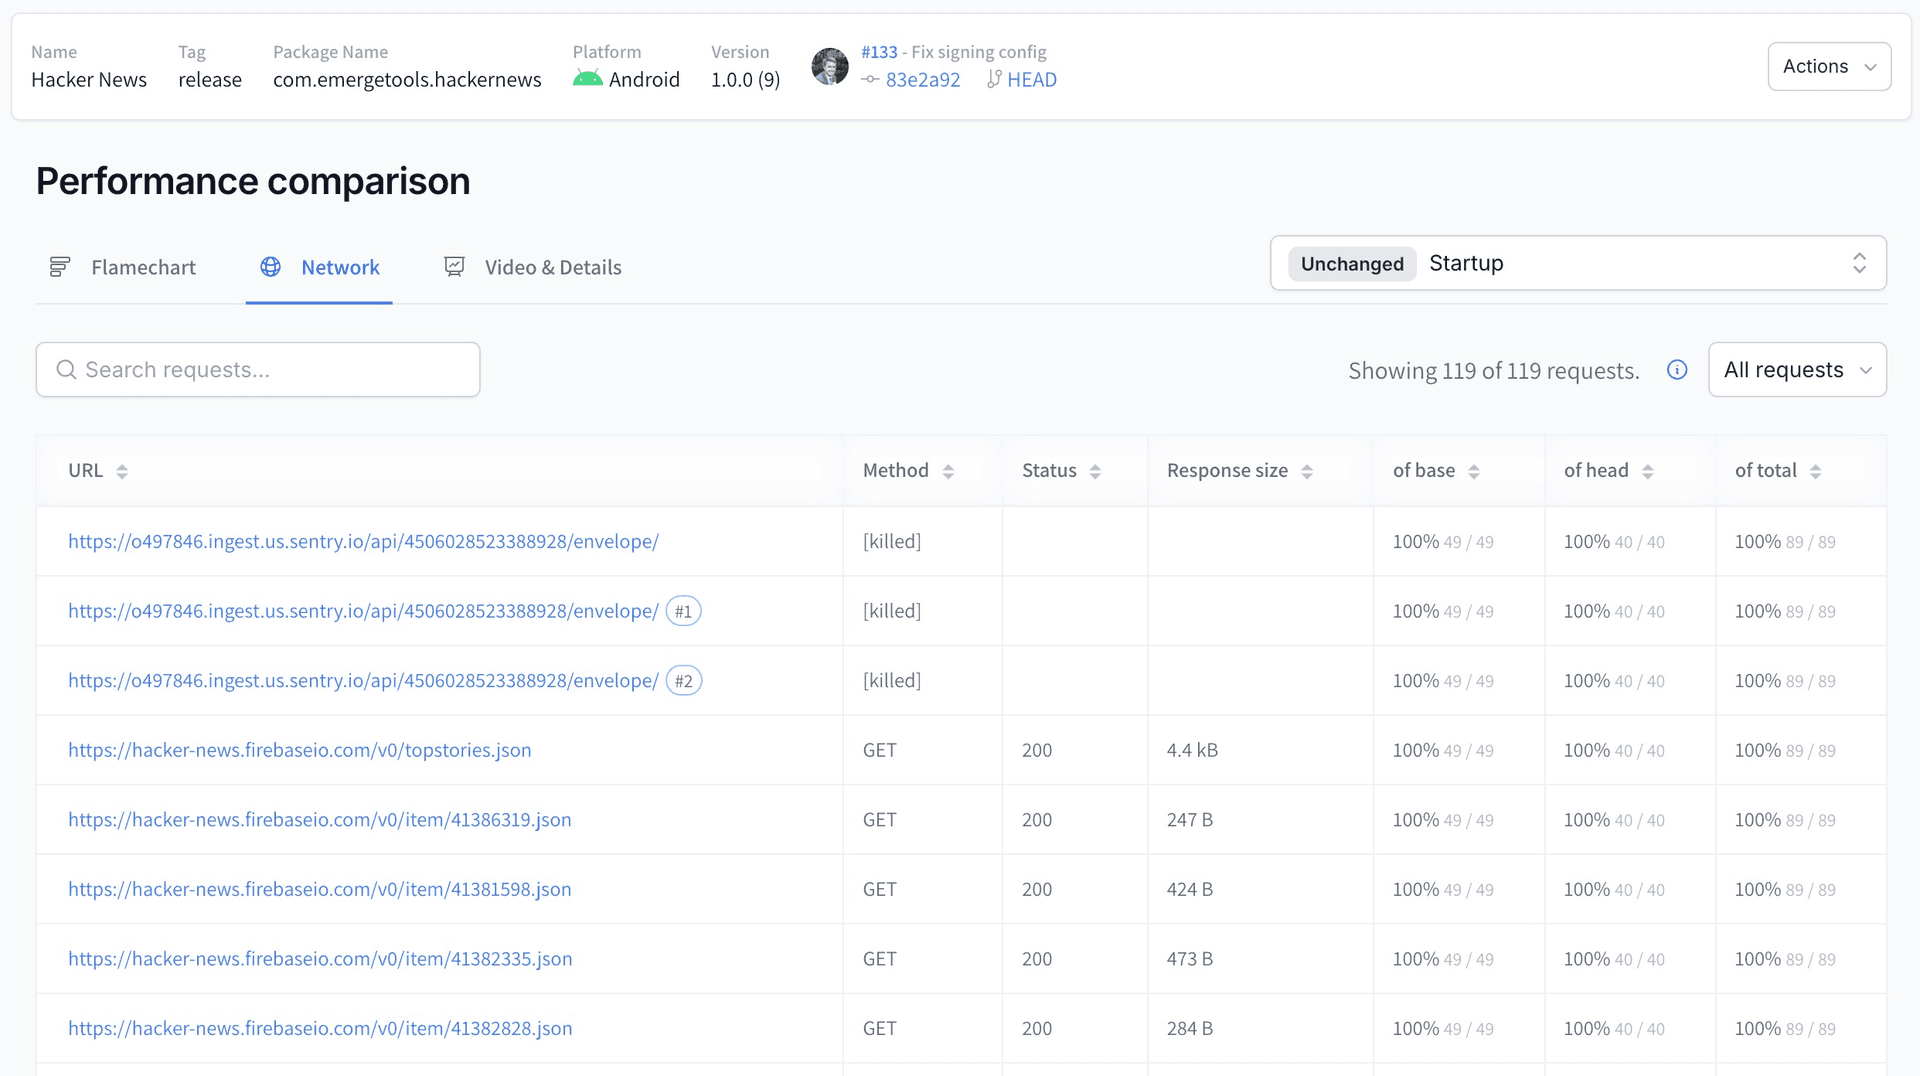The image size is (1920, 1076).
Task: Click the search magnifier icon
Action: (x=66, y=369)
